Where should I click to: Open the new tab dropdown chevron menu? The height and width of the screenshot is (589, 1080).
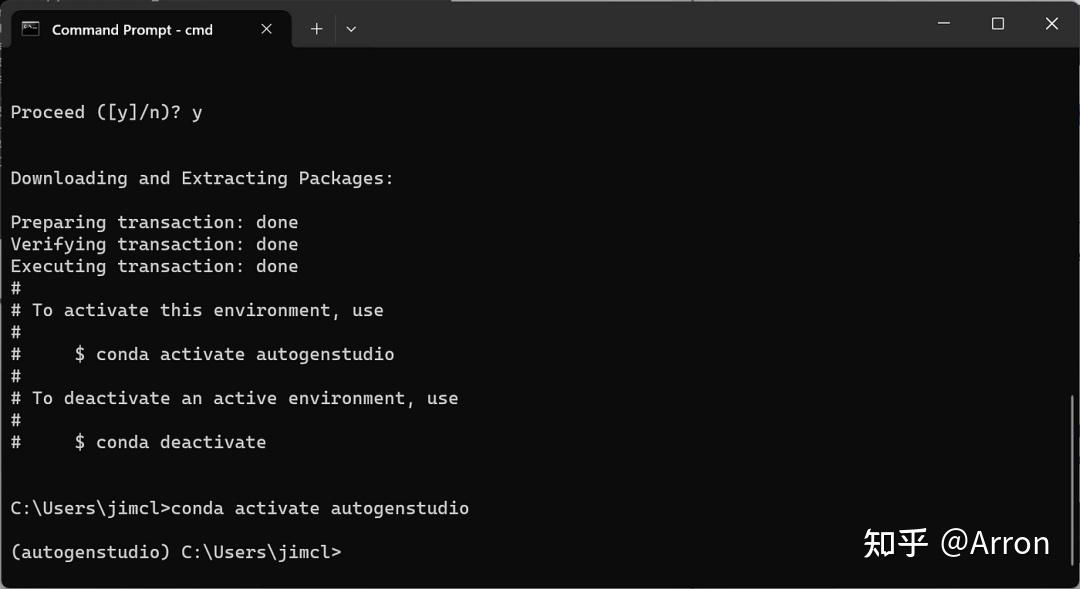tap(351, 29)
